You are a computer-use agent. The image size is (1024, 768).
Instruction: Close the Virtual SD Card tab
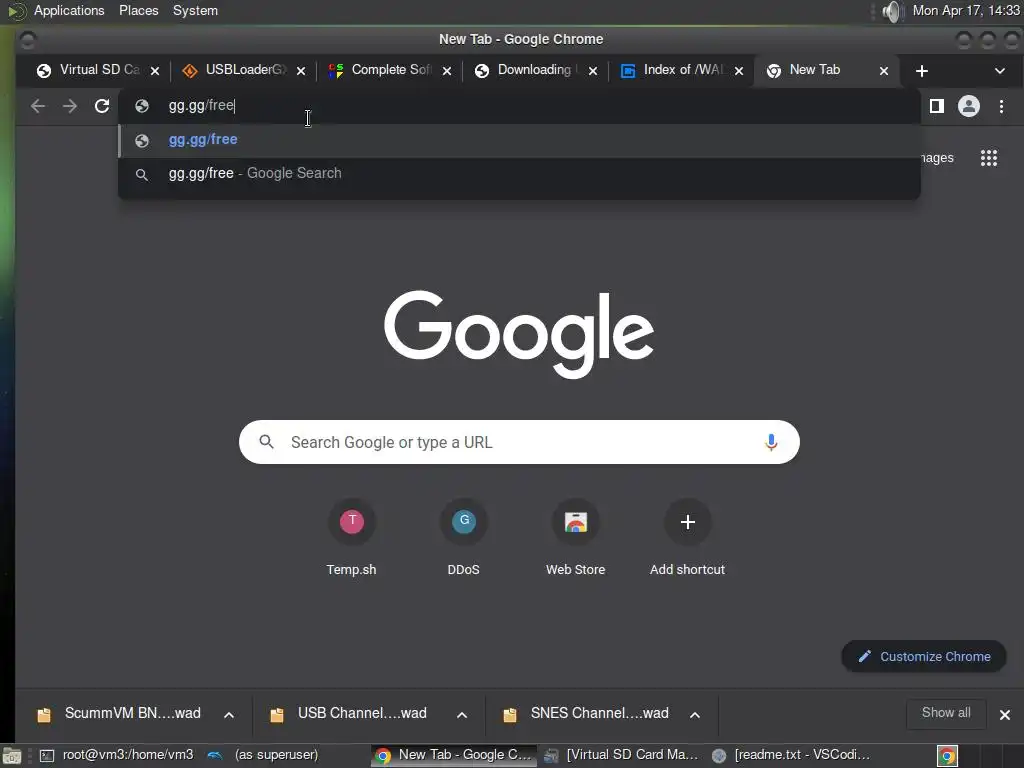pyautogui.click(x=155, y=71)
